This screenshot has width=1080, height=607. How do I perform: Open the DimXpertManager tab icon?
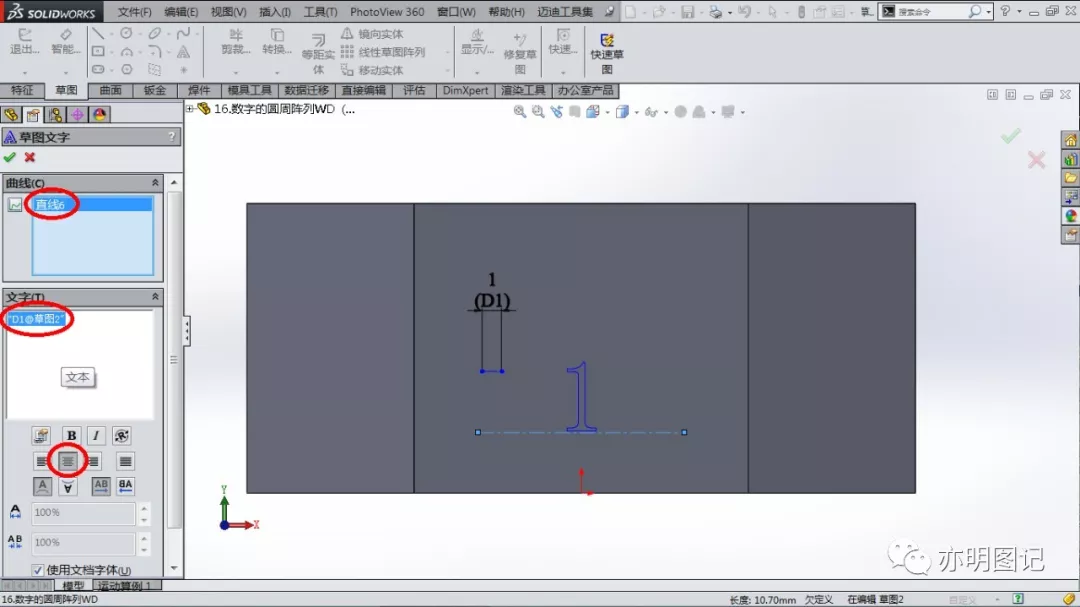(x=77, y=114)
